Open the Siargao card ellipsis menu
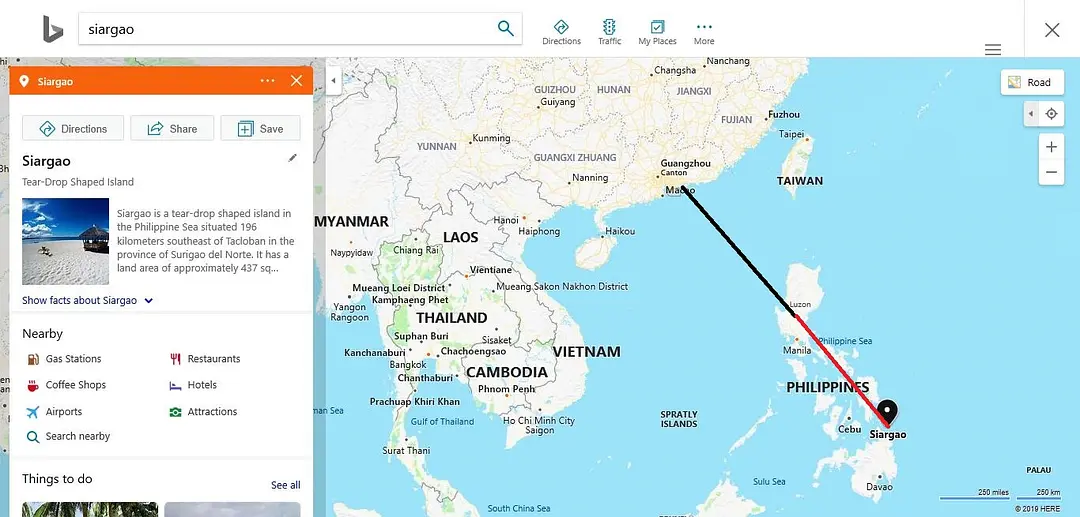 (267, 81)
